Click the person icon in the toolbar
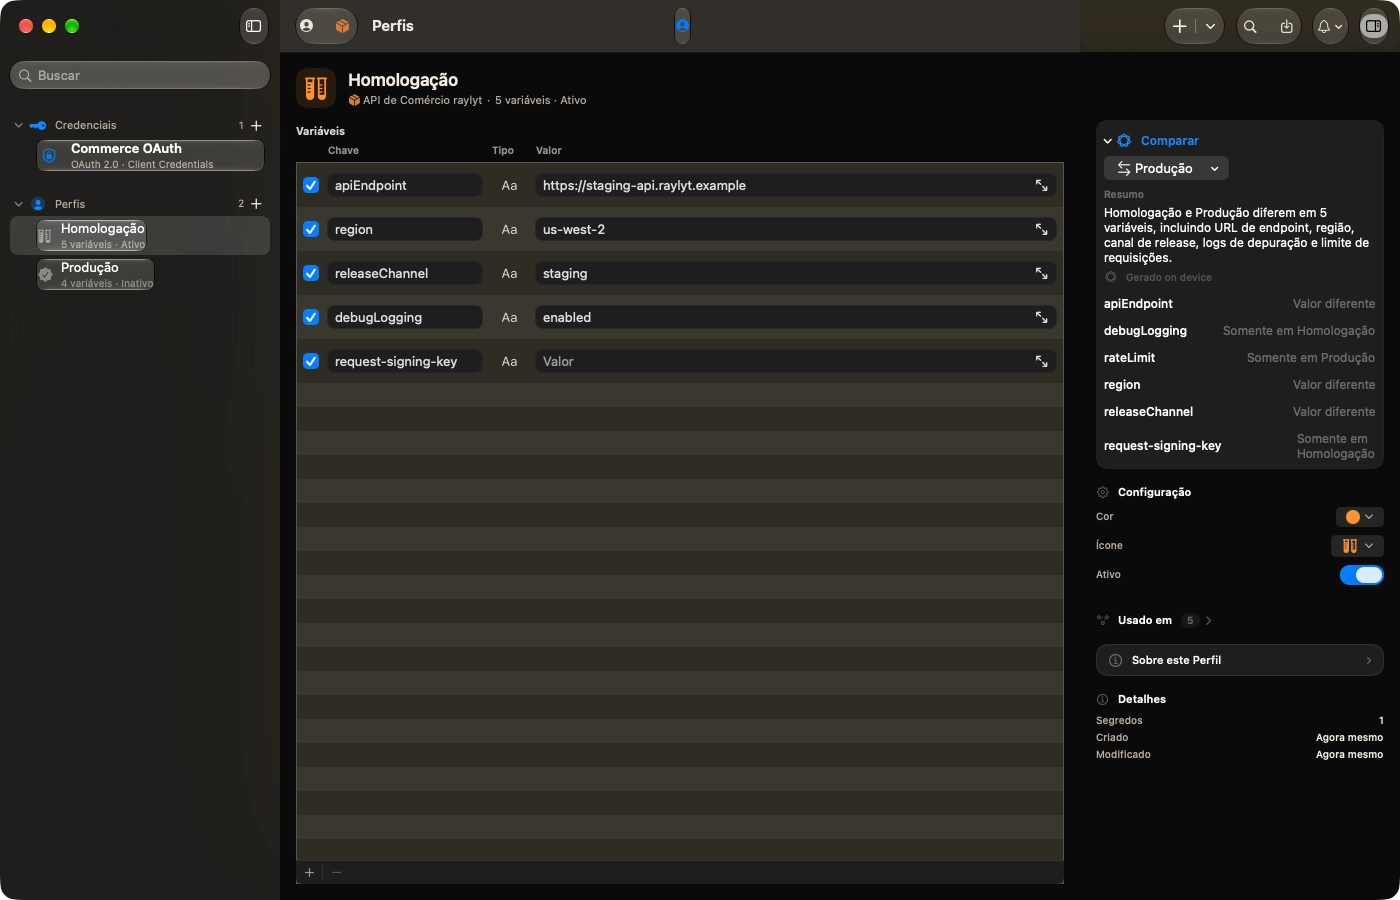This screenshot has height=900, width=1400. tap(307, 26)
